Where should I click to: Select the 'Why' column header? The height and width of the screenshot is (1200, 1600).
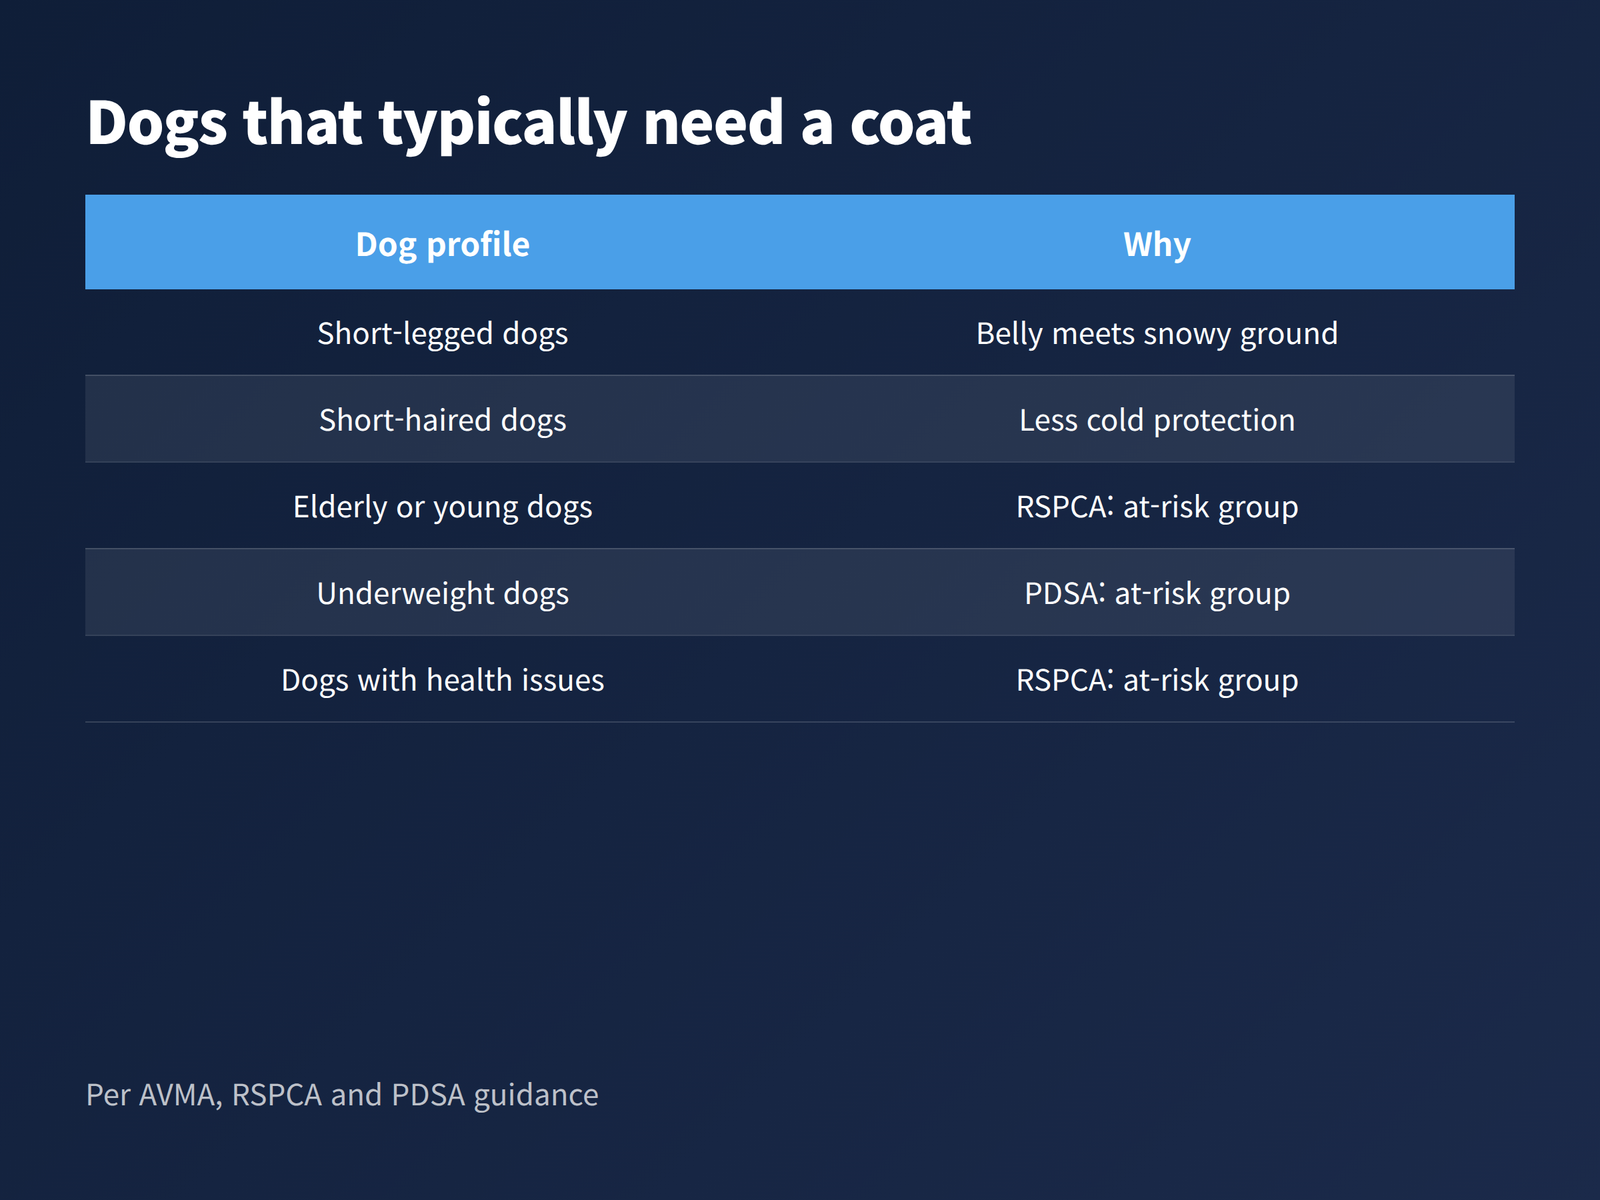click(1157, 243)
